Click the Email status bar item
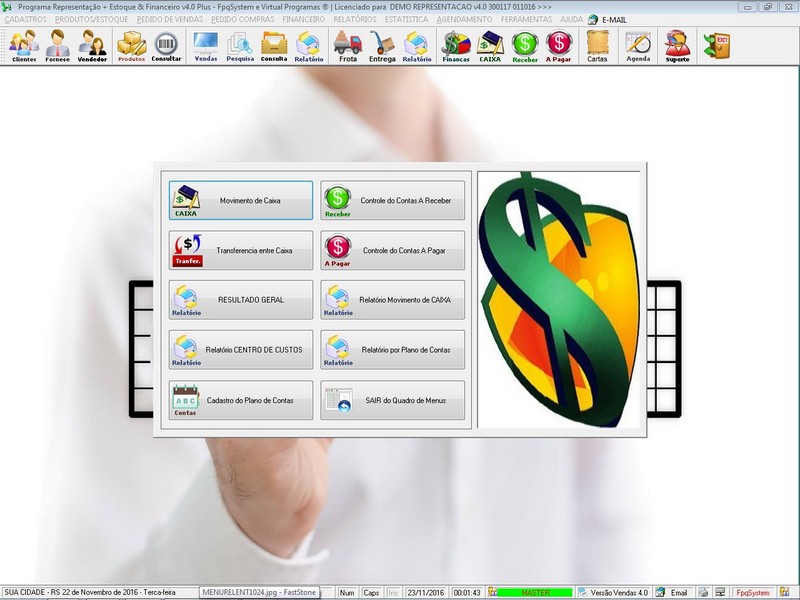 point(673,593)
